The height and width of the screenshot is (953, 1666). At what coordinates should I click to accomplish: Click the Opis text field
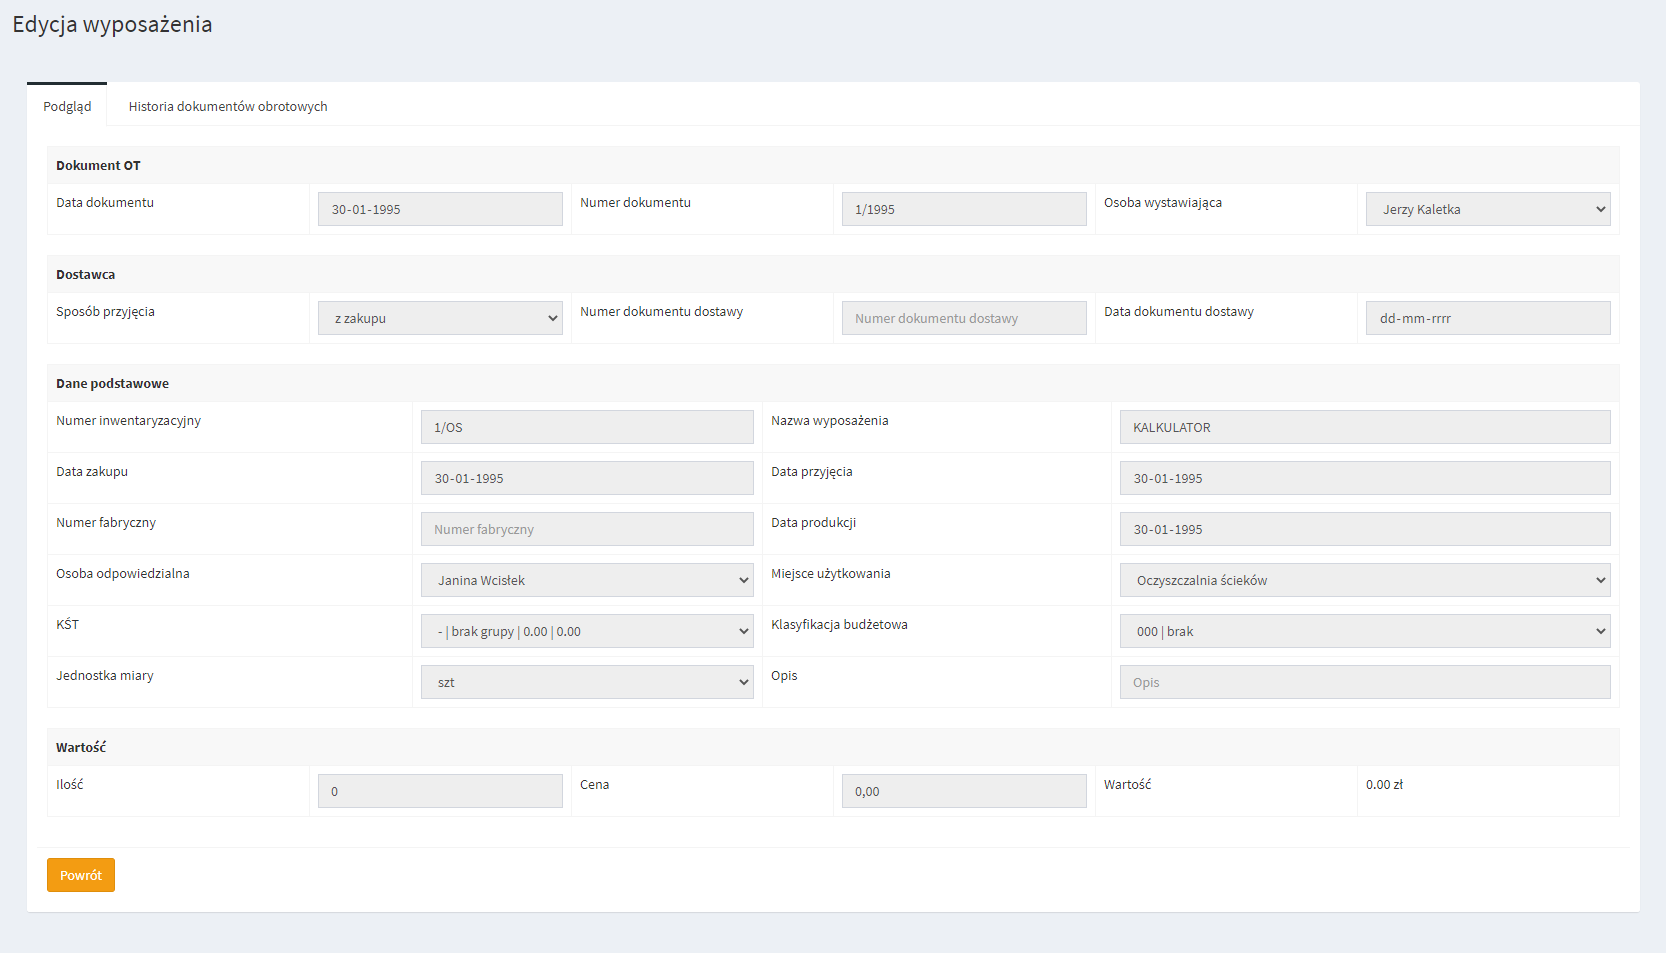pos(1364,682)
